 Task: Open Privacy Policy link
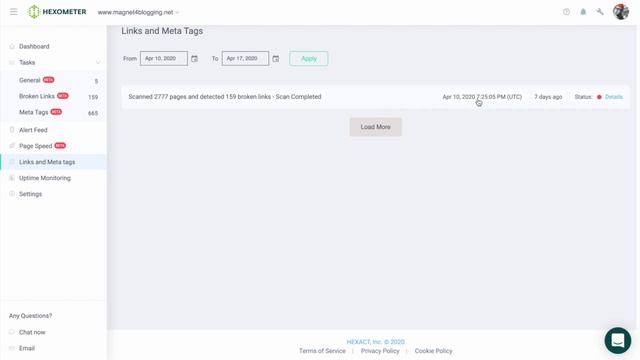(x=380, y=351)
